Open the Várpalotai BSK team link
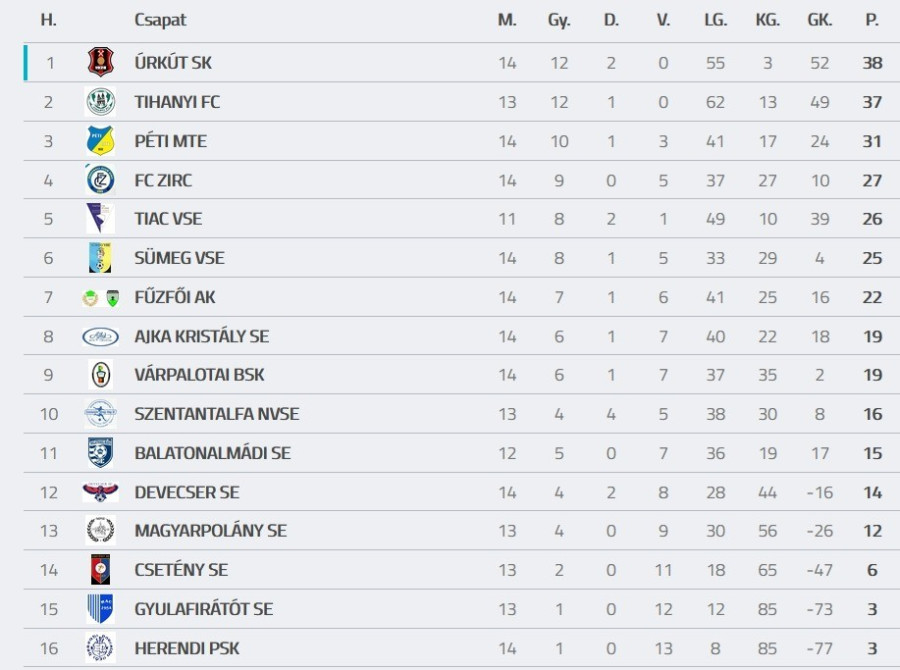This screenshot has width=900, height=670. pyautogui.click(x=199, y=375)
